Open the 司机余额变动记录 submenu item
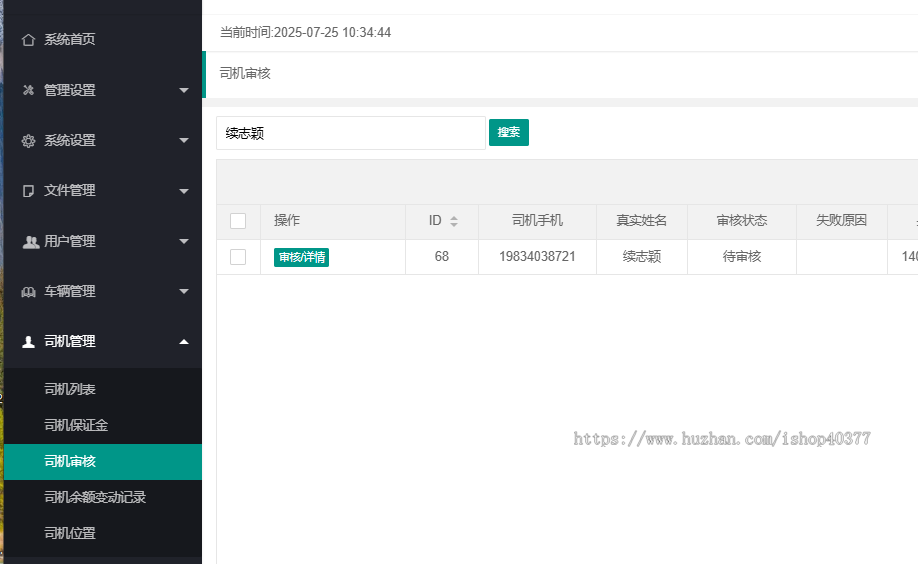The width and height of the screenshot is (918, 564). point(103,498)
